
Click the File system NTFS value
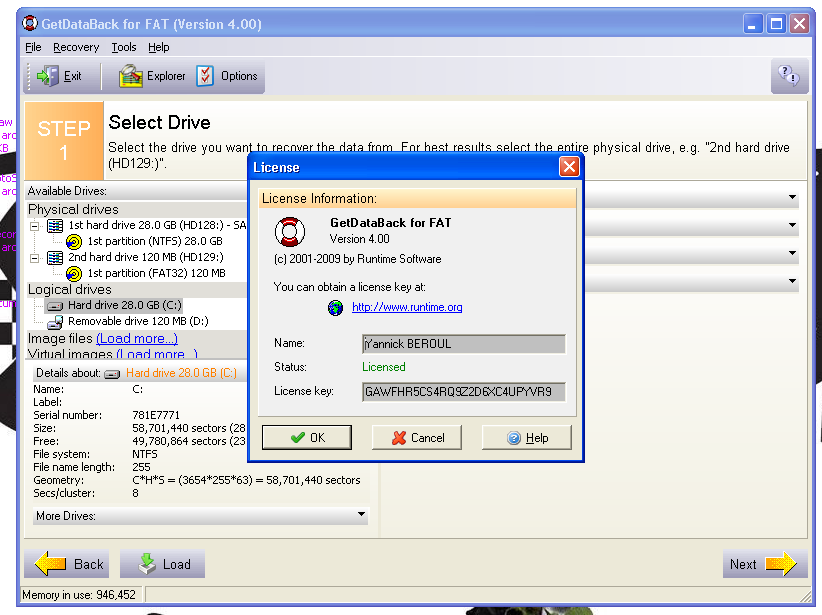[145, 454]
